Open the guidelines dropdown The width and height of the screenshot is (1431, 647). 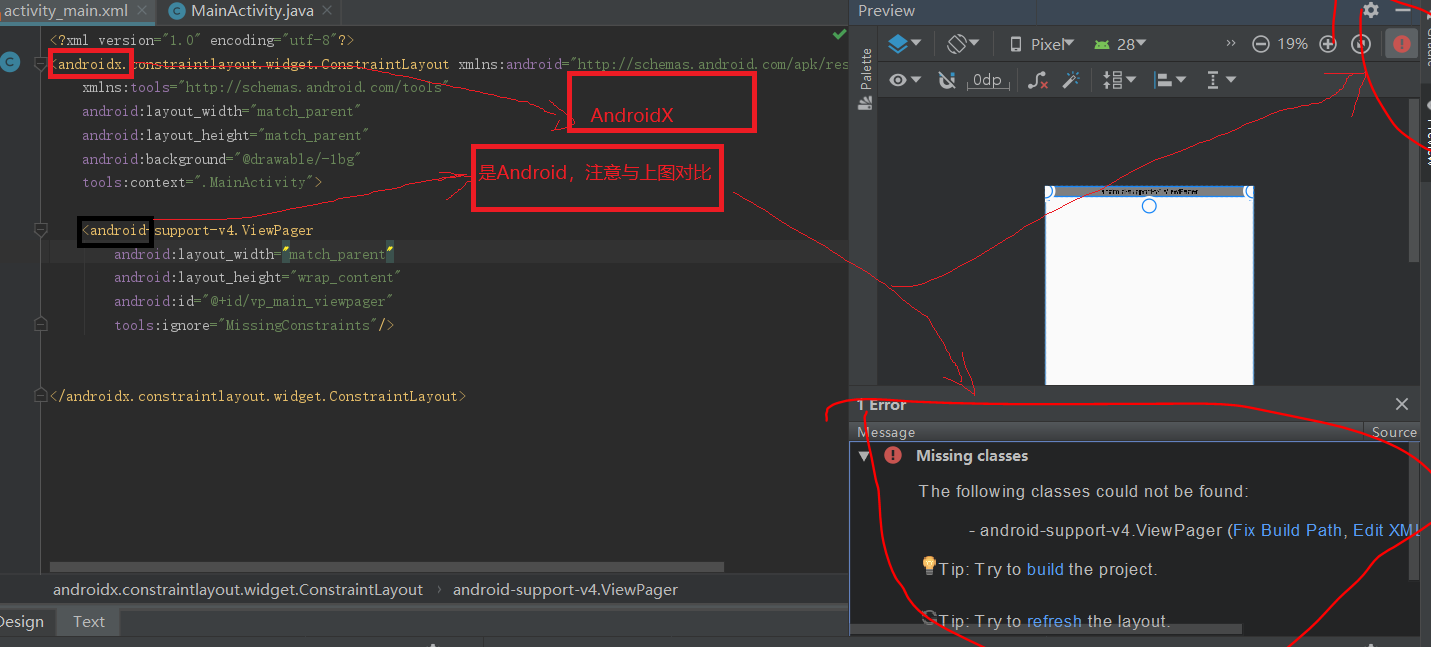(1220, 80)
